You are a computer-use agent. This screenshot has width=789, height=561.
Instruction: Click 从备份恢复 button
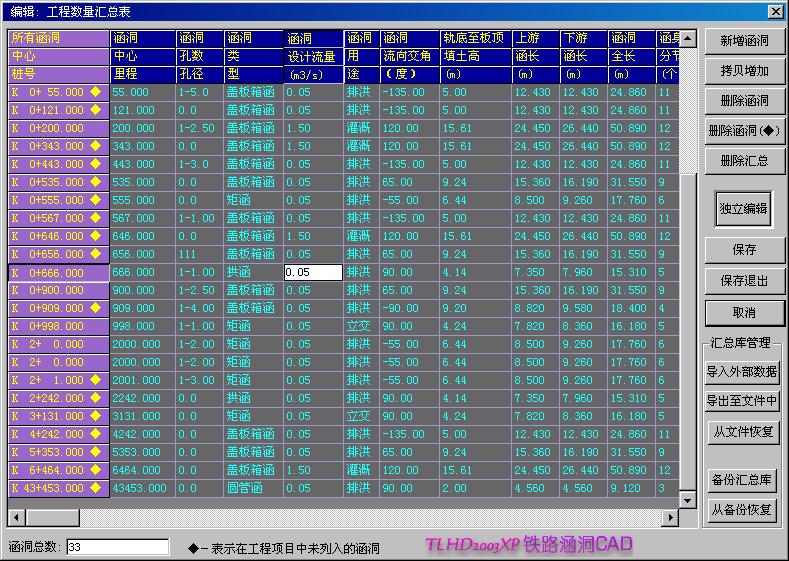tap(742, 510)
